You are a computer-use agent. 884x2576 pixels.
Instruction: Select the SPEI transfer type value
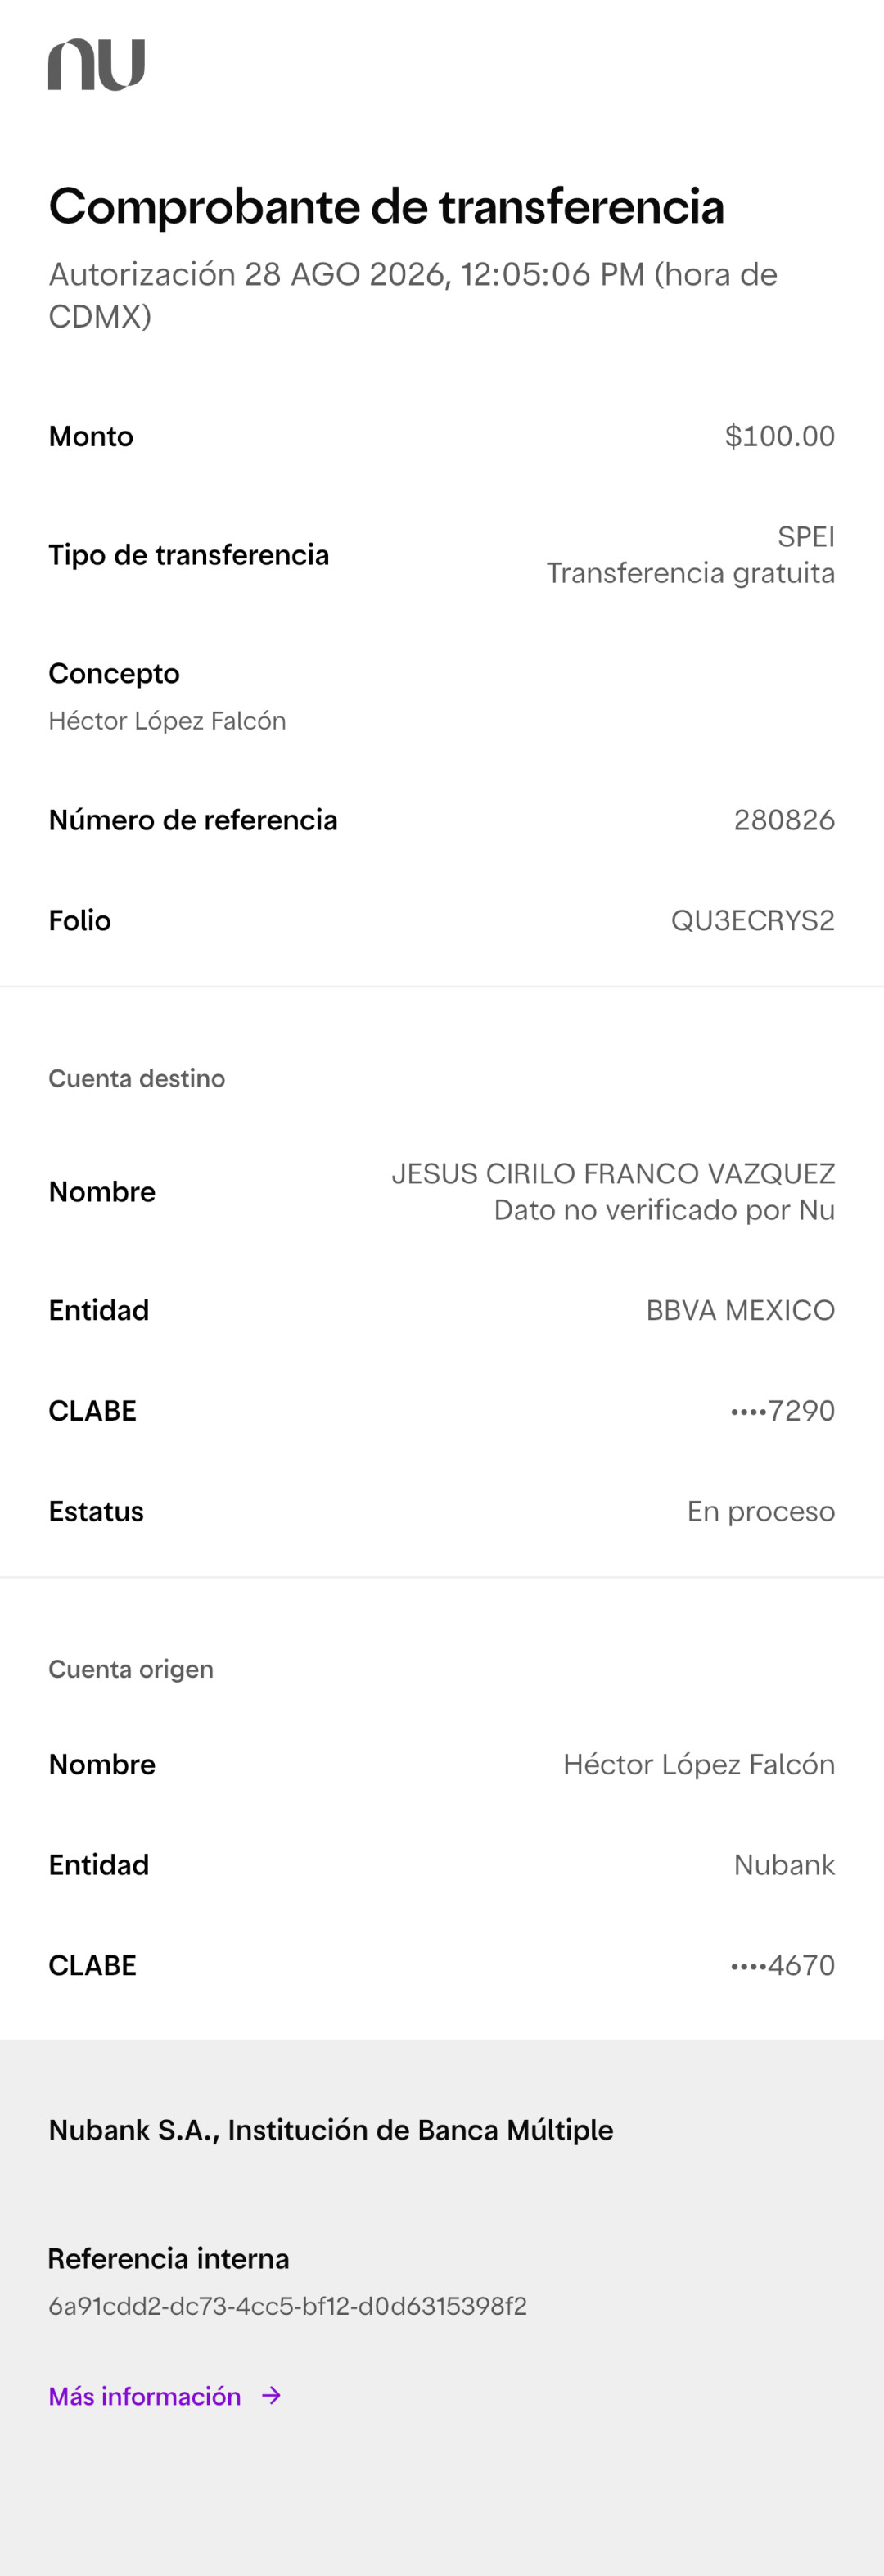(806, 537)
